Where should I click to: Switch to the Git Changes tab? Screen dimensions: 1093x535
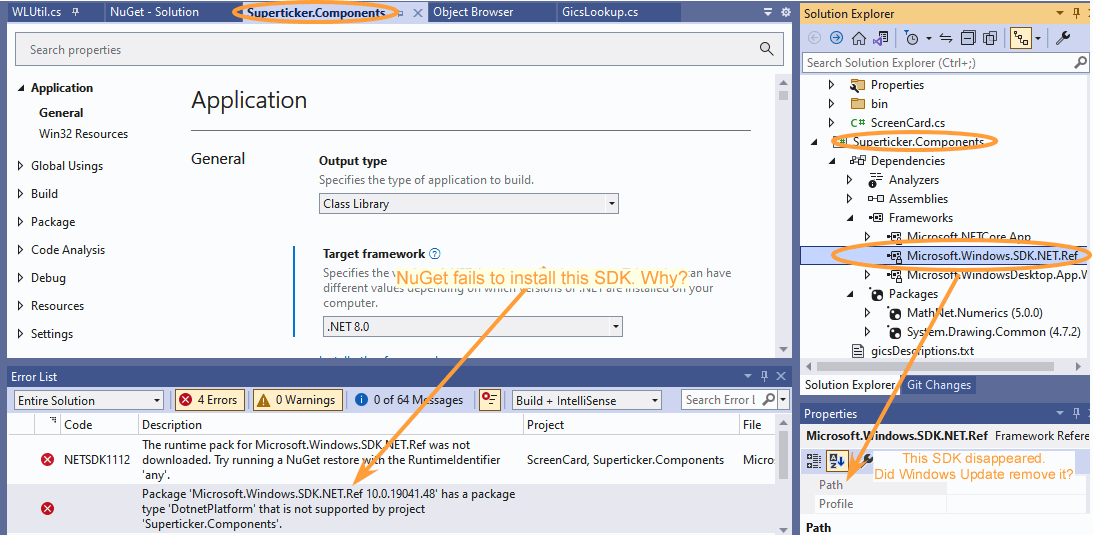point(938,385)
